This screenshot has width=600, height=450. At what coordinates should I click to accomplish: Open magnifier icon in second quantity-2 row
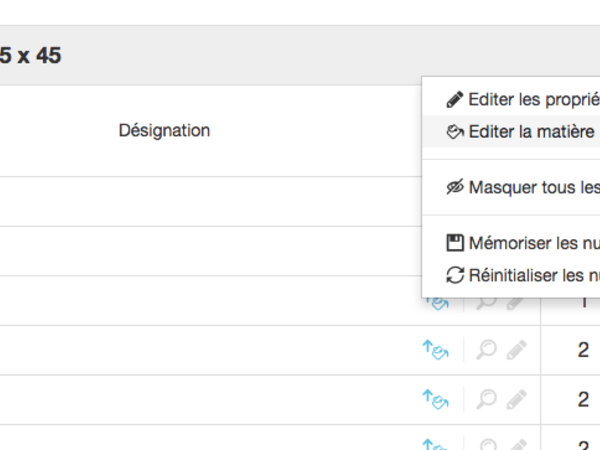click(x=487, y=400)
